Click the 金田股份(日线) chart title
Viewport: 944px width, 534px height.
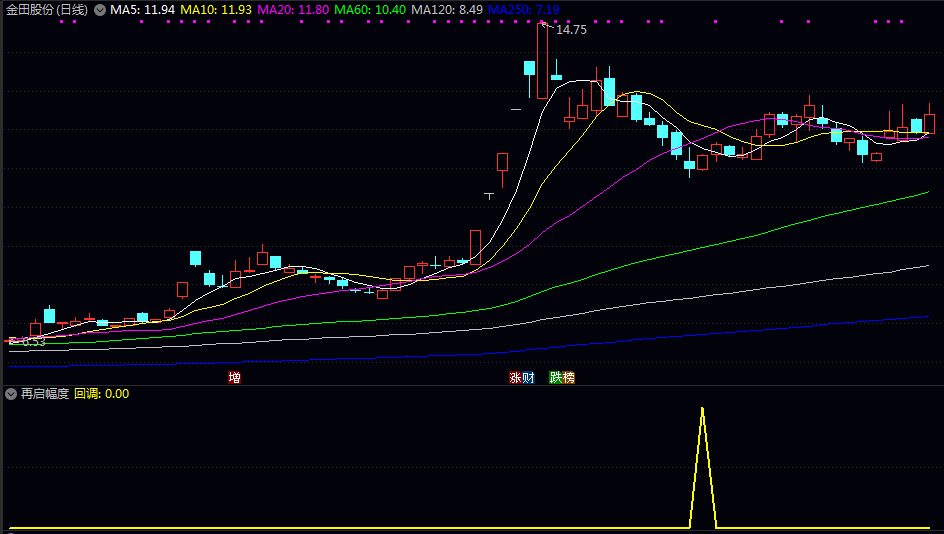tap(46, 10)
